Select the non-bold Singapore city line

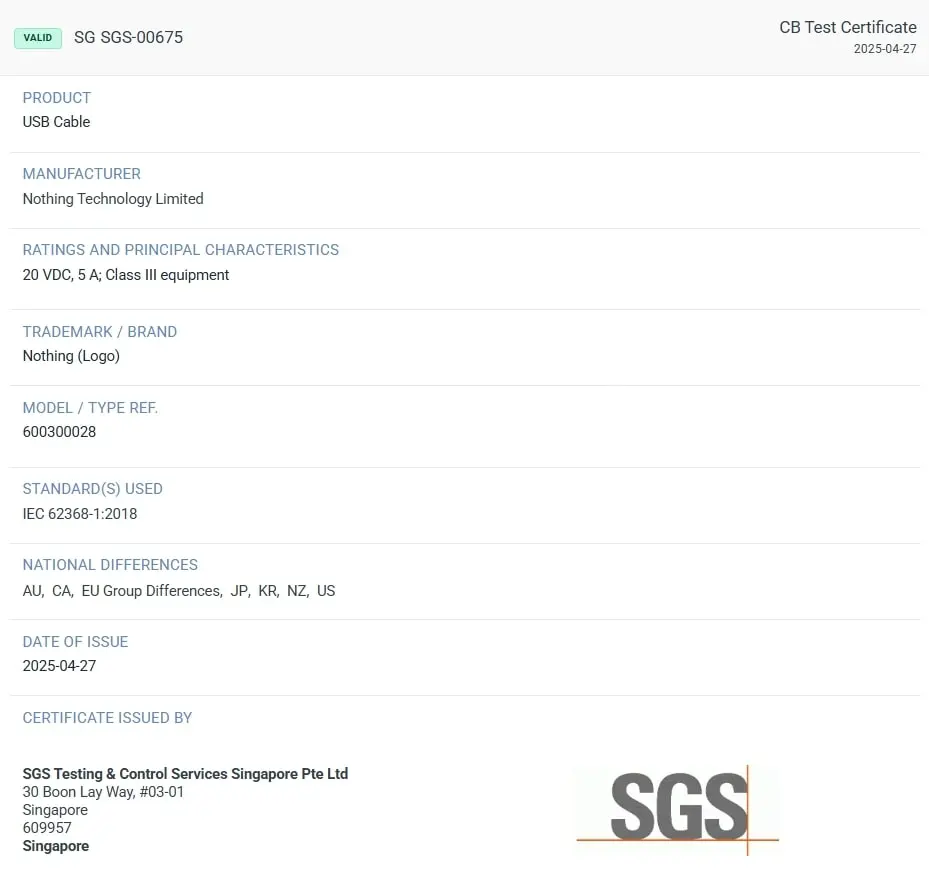[55, 810]
